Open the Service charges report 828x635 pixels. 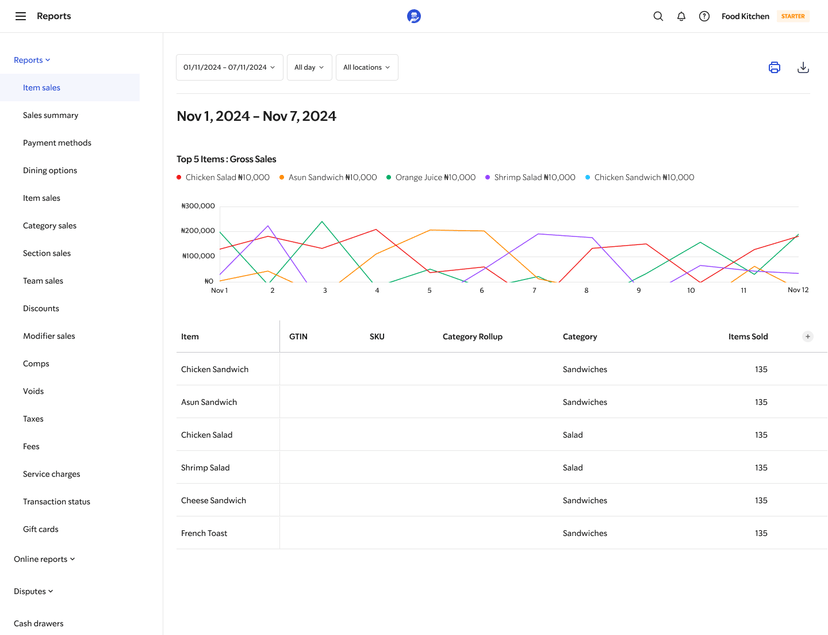(51, 474)
